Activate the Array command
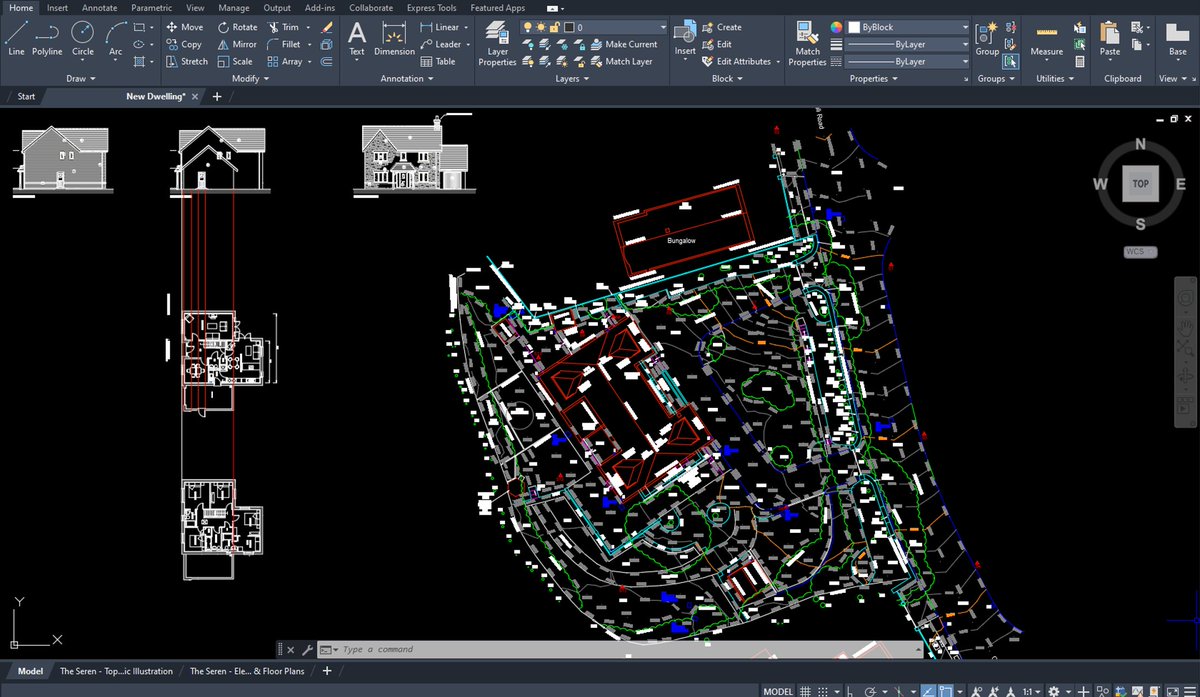Viewport: 1200px width, 697px height. pos(284,61)
